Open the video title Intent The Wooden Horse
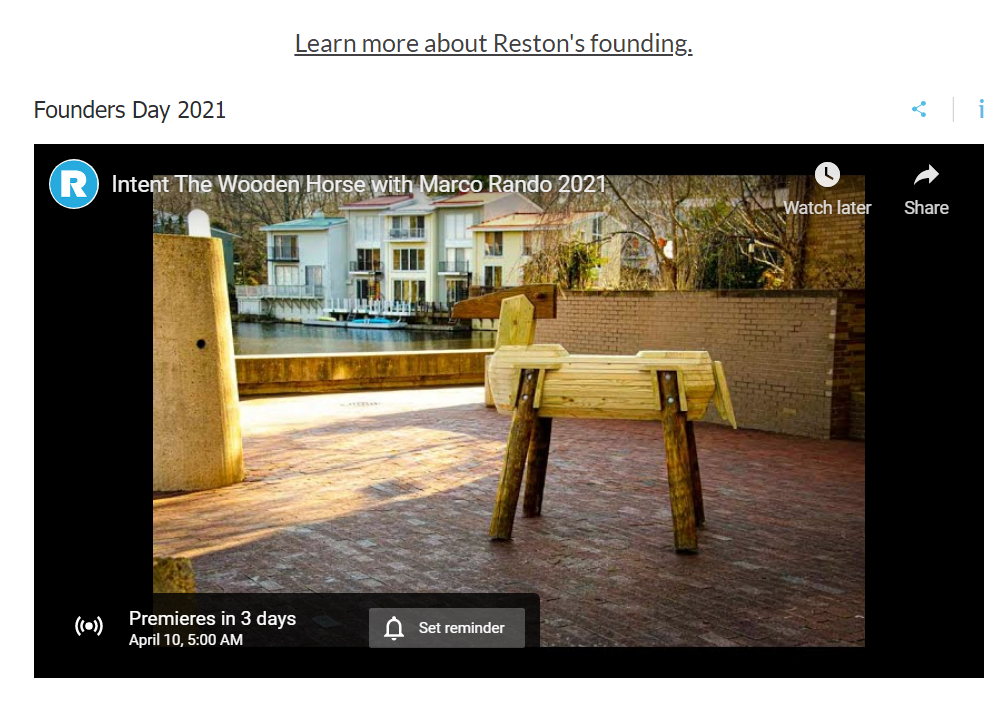Screen dimensions: 1003x708 (x=358, y=184)
